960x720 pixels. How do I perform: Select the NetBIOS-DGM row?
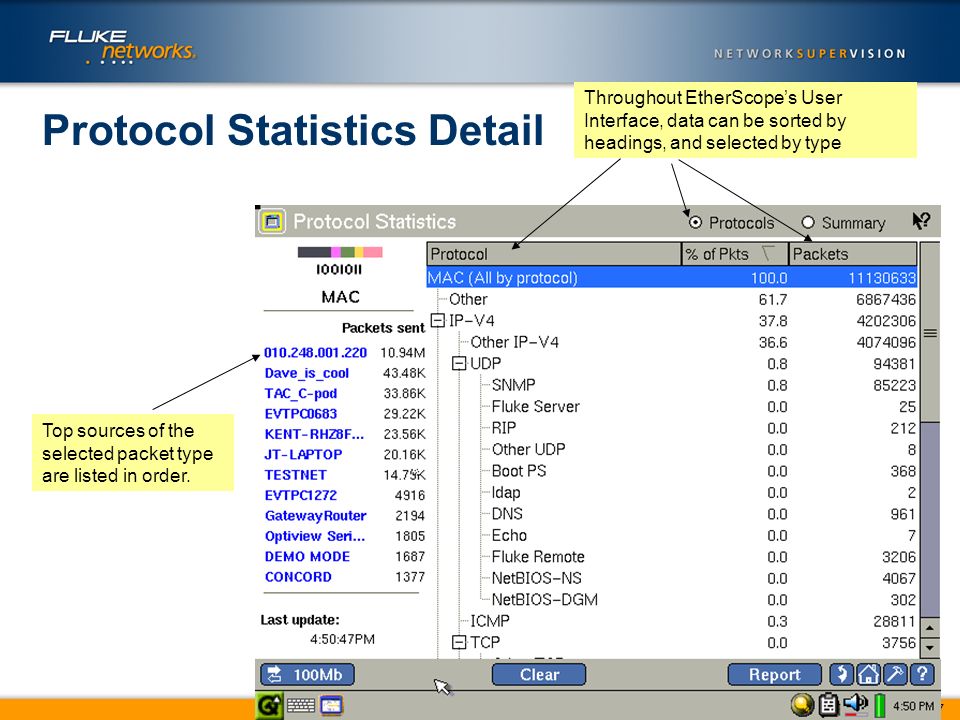[x=672, y=599]
